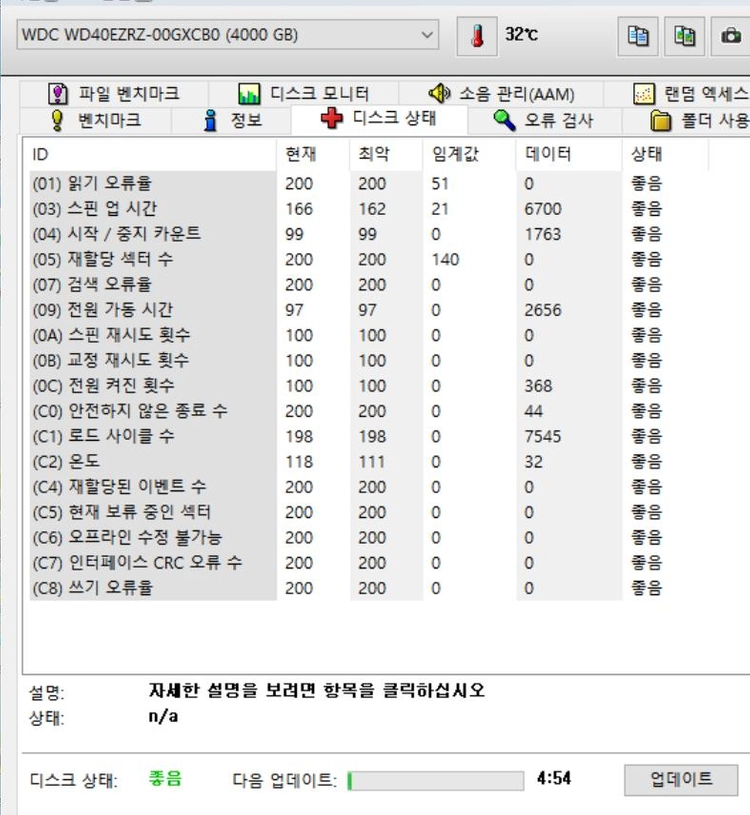Click the green 좋음 disk status text
The image size is (750, 815).
(x=165, y=779)
